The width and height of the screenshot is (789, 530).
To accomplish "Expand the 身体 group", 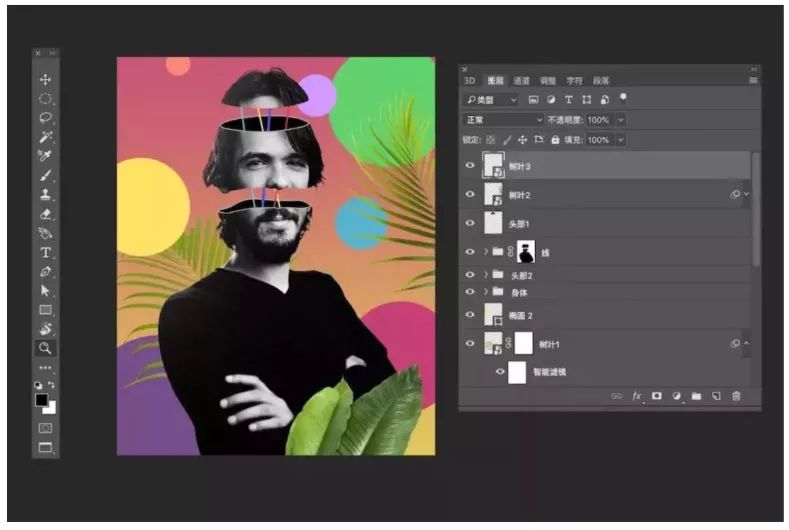I will click(x=486, y=292).
